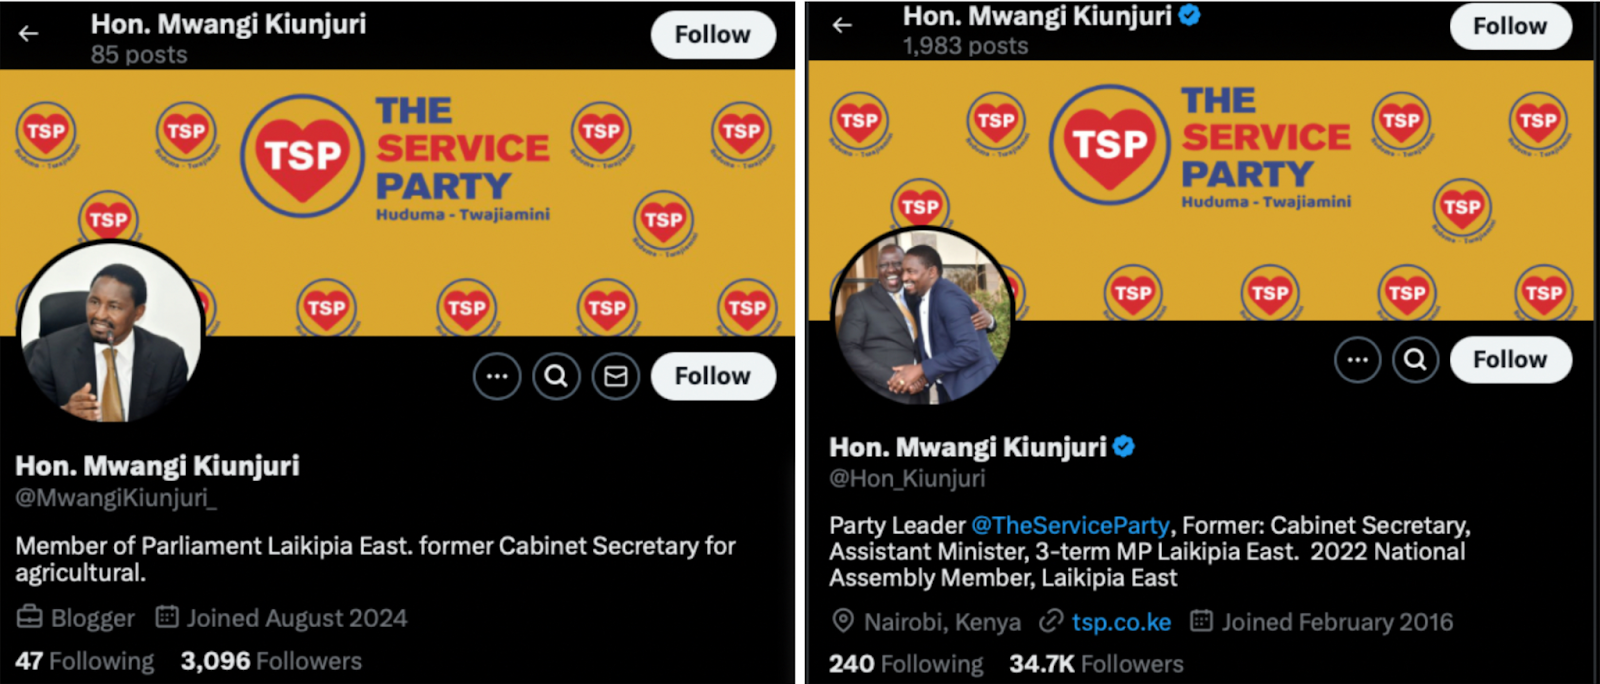1600x684 pixels.
Task: Follow @MwangiKiunjuri_ from the top header
Action: (713, 35)
